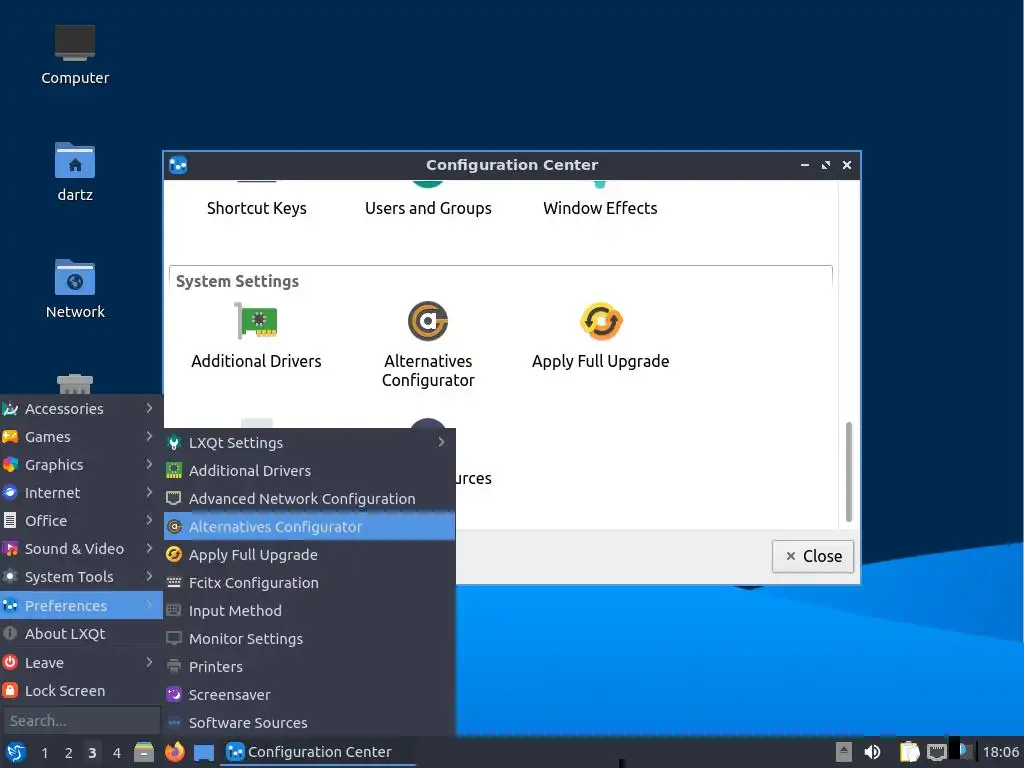The image size is (1024, 768).
Task: Click the show desktop icon in taskbar
Action: 204,752
